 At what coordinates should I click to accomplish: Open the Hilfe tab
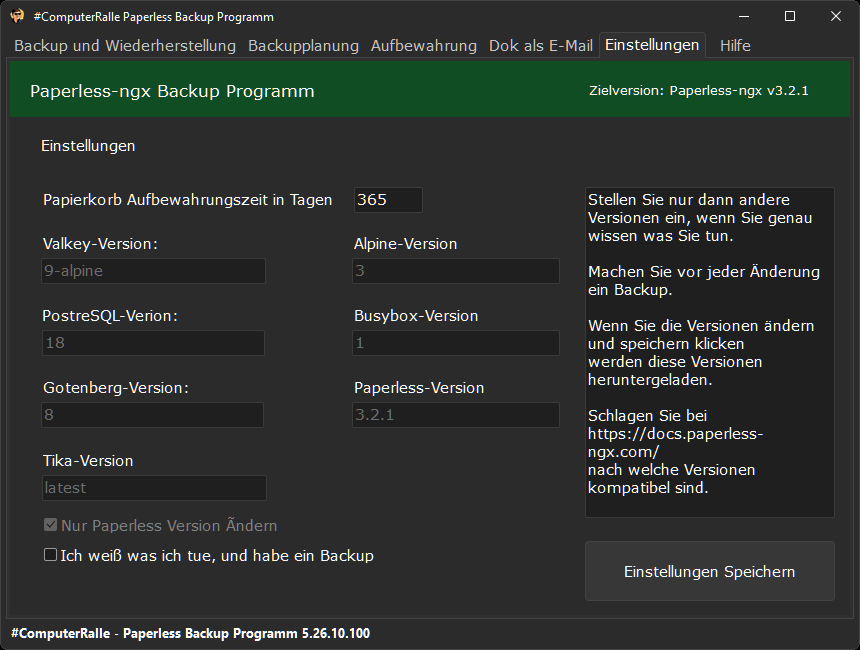735,46
